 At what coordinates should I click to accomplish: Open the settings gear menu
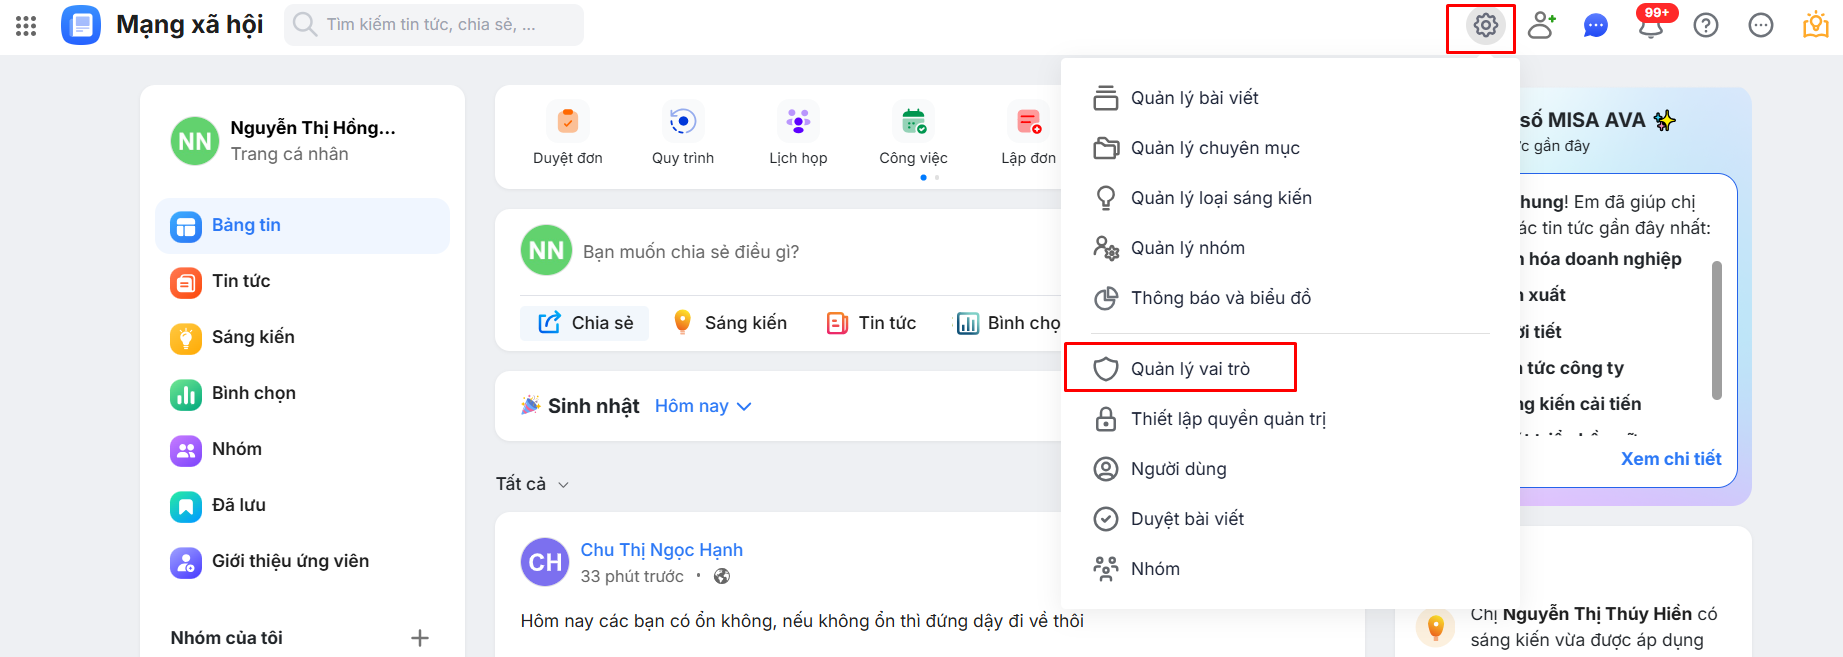click(x=1485, y=25)
